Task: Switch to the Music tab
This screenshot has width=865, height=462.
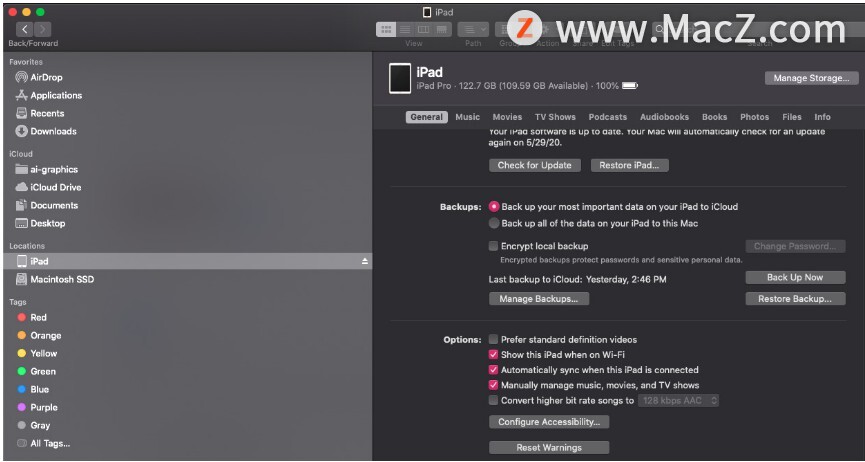Action: click(x=467, y=117)
